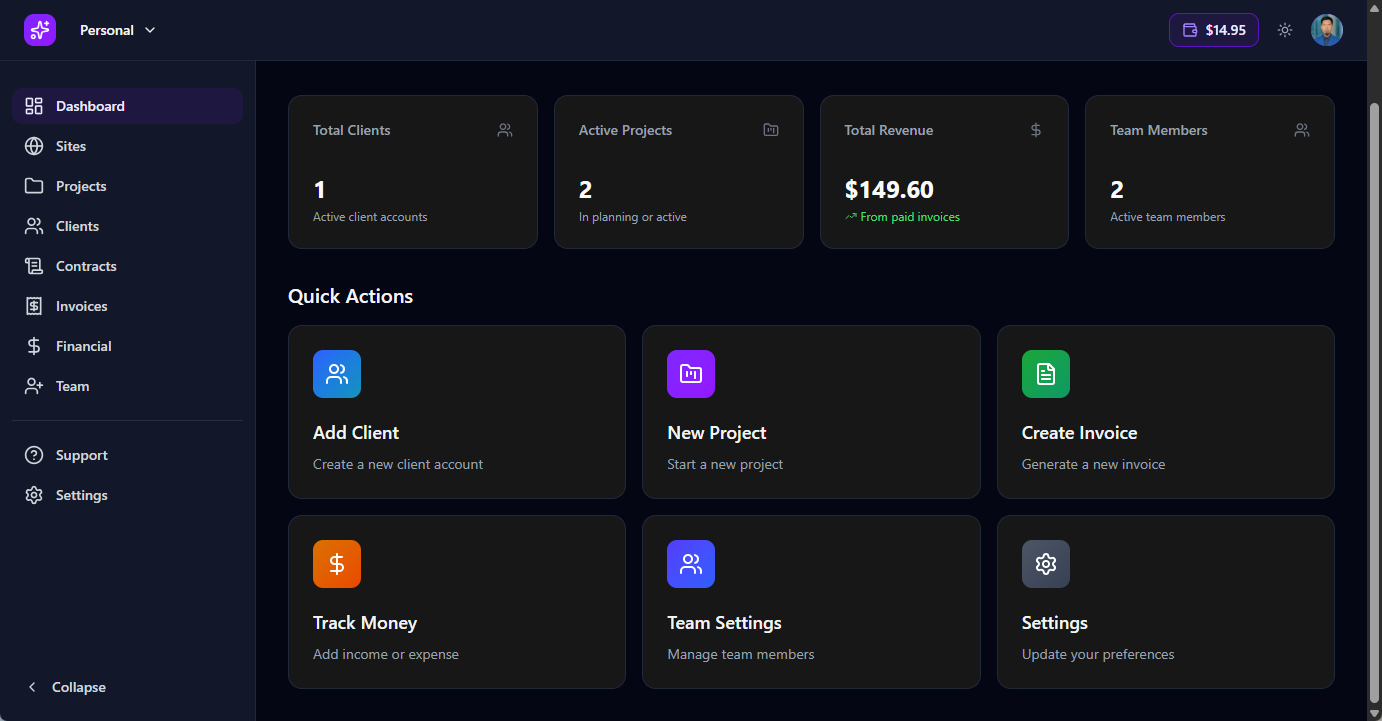Toggle the light/dark theme sun icon

click(x=1285, y=30)
